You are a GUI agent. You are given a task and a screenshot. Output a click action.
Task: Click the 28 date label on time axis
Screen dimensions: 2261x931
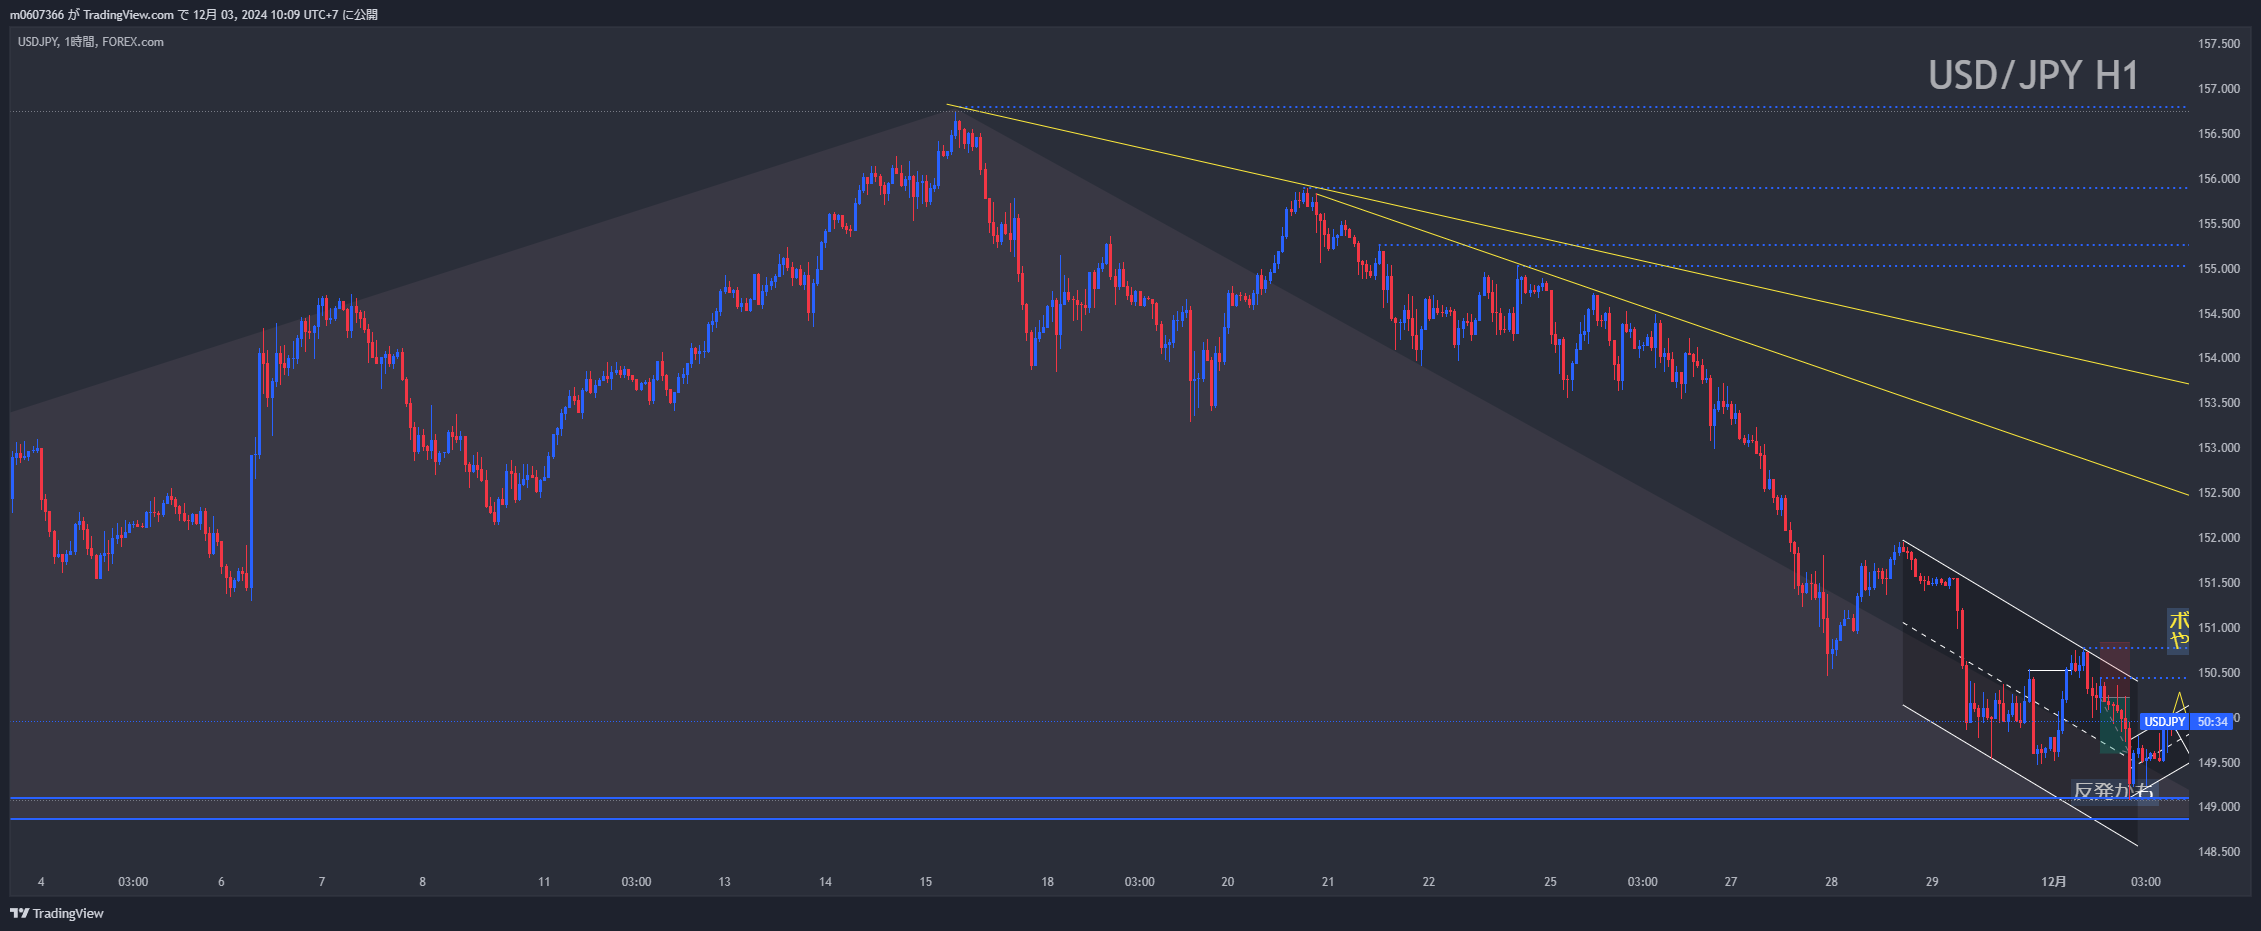point(1831,882)
